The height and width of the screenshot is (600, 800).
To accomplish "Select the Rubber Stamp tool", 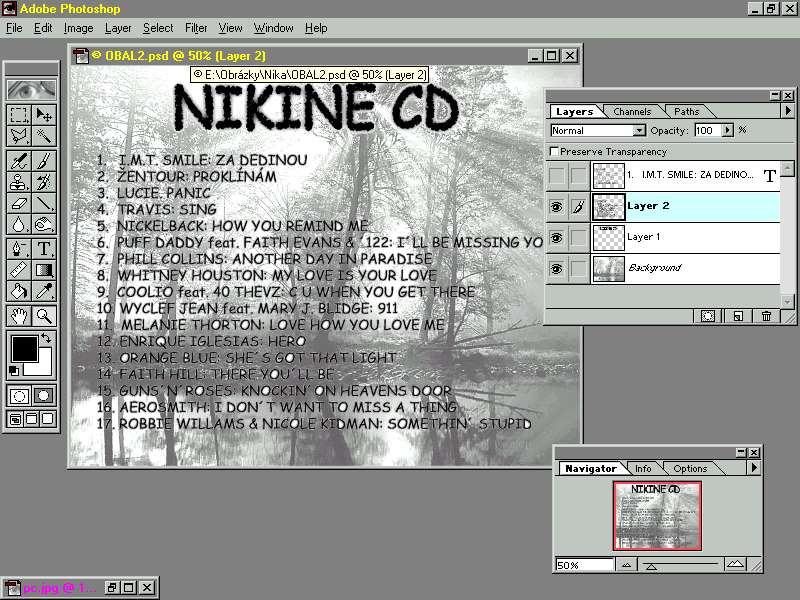I will 19,182.
